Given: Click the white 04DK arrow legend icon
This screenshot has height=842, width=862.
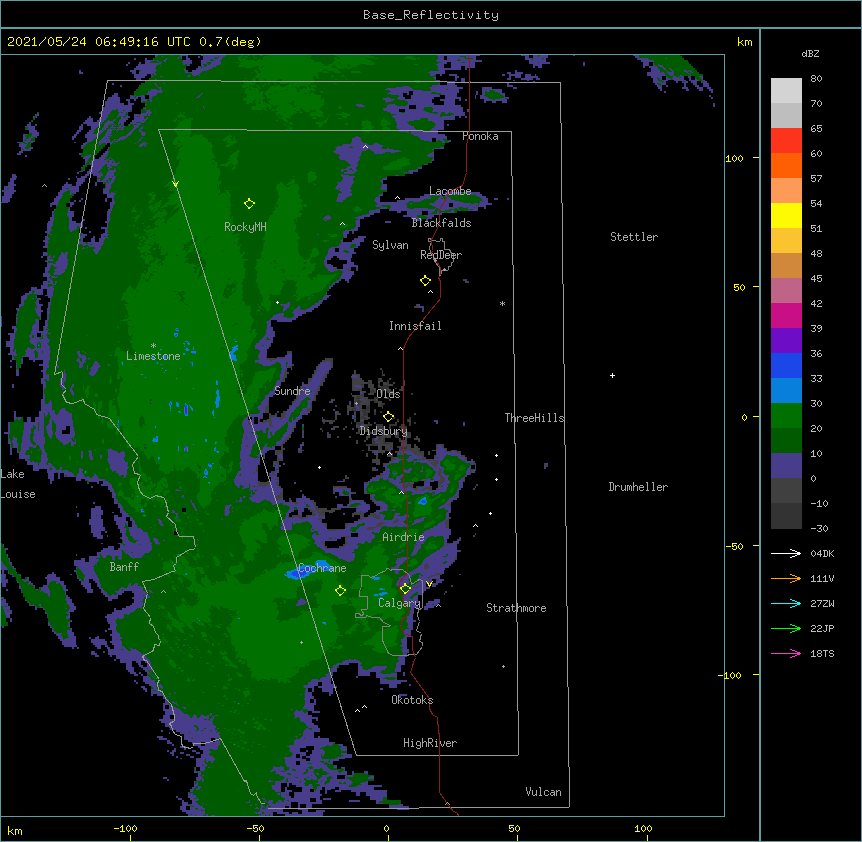Looking at the screenshot, I should click(x=786, y=553).
